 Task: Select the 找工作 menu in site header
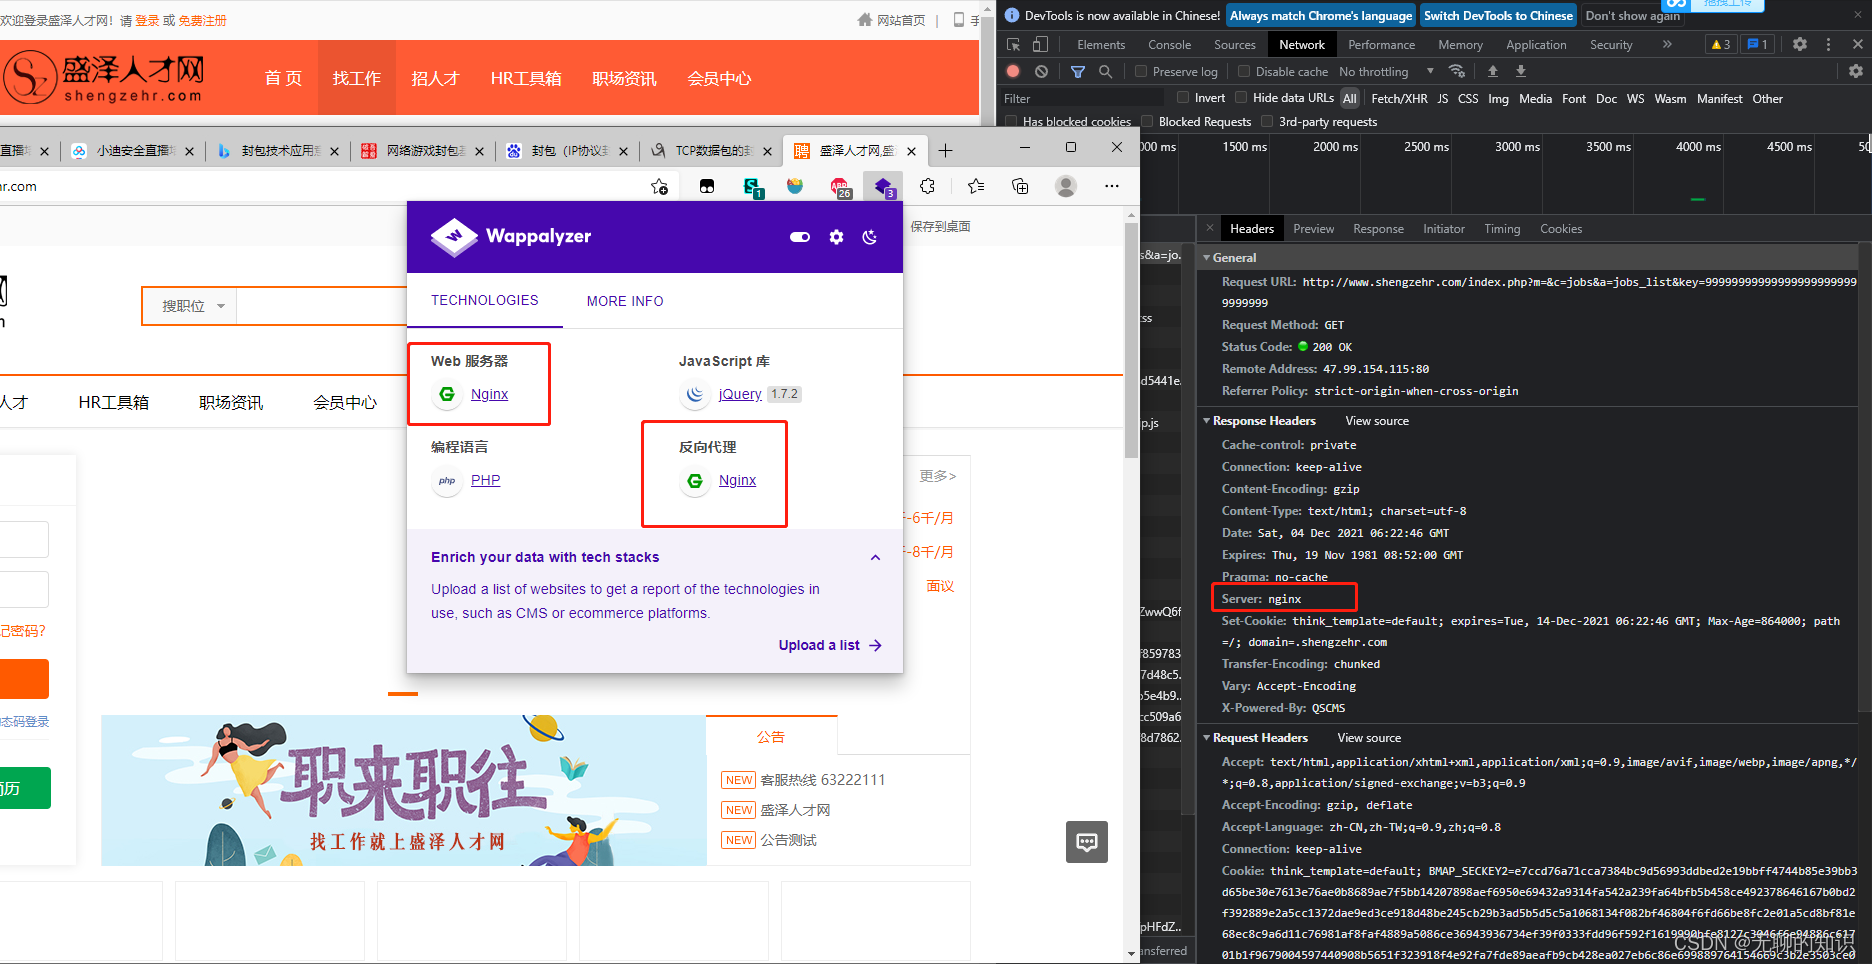click(x=357, y=78)
